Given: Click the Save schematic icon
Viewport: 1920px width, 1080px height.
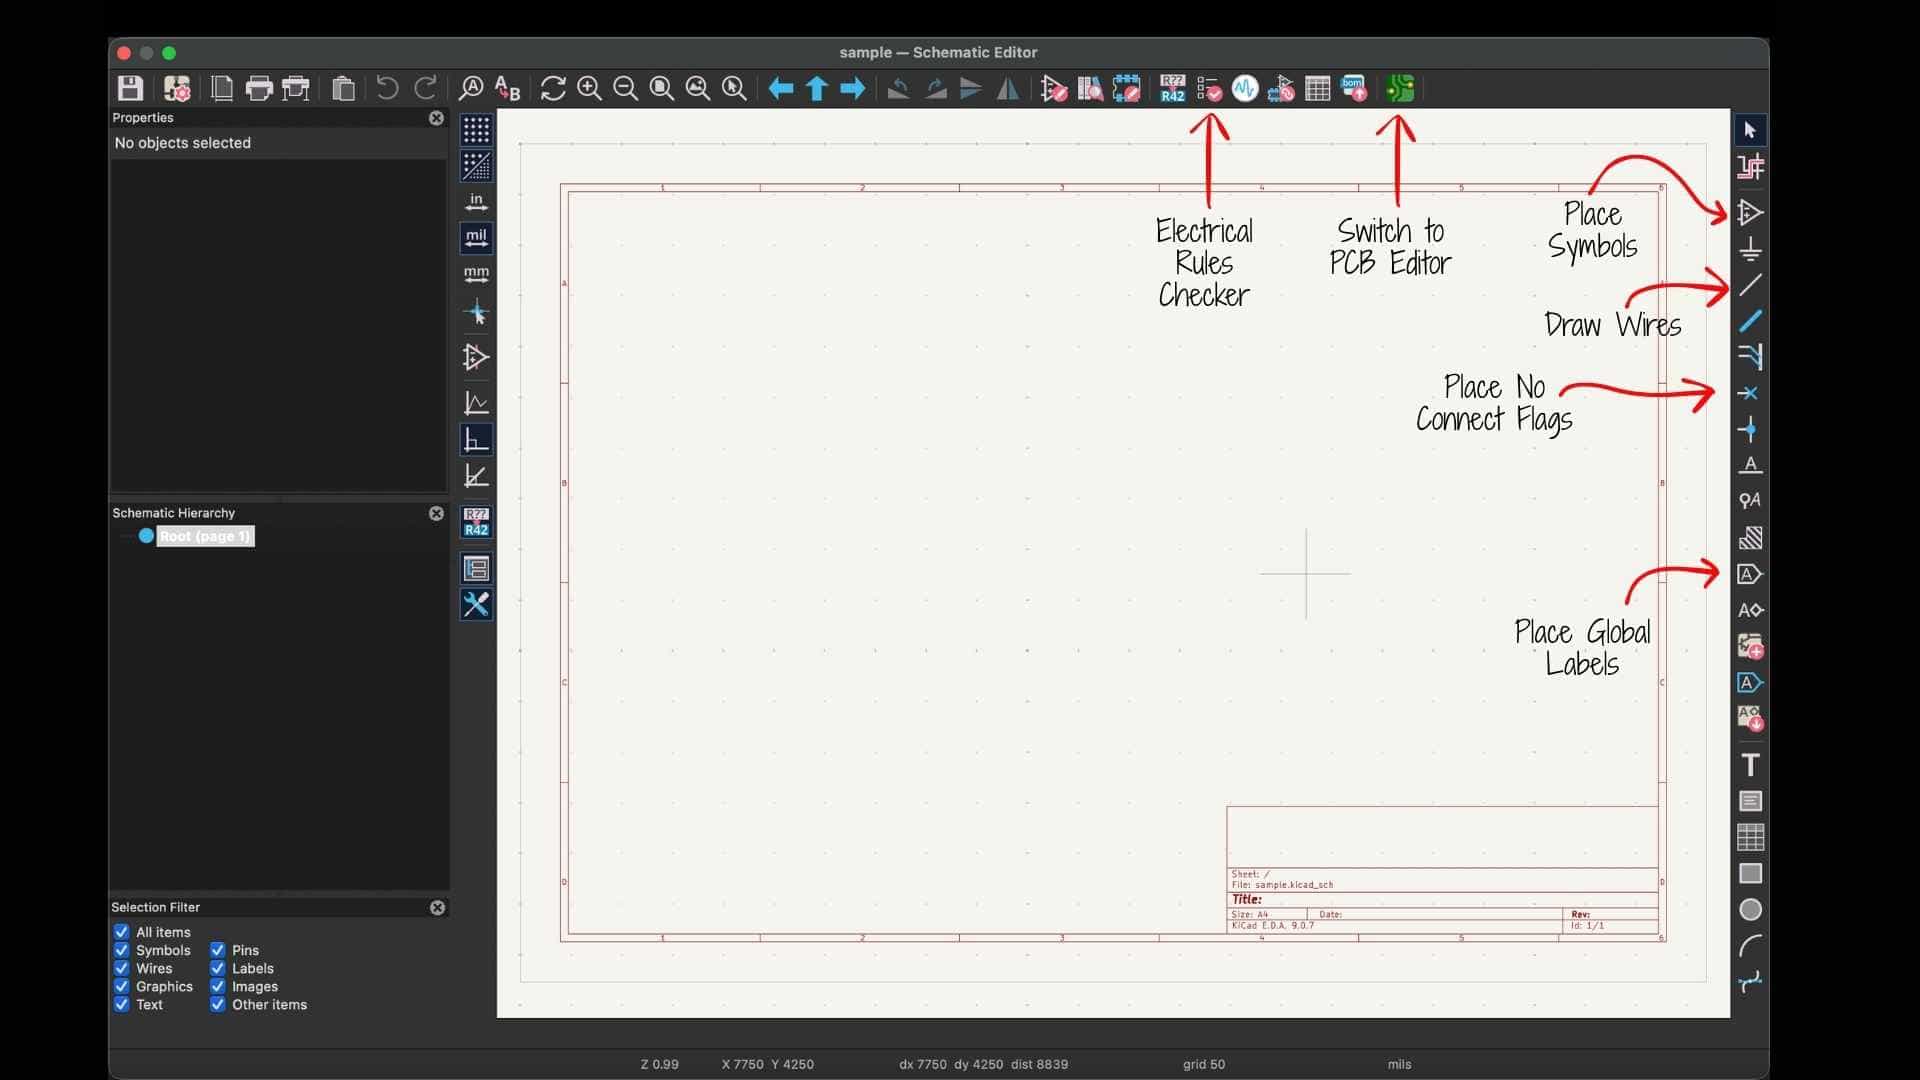Looking at the screenshot, I should click(130, 89).
